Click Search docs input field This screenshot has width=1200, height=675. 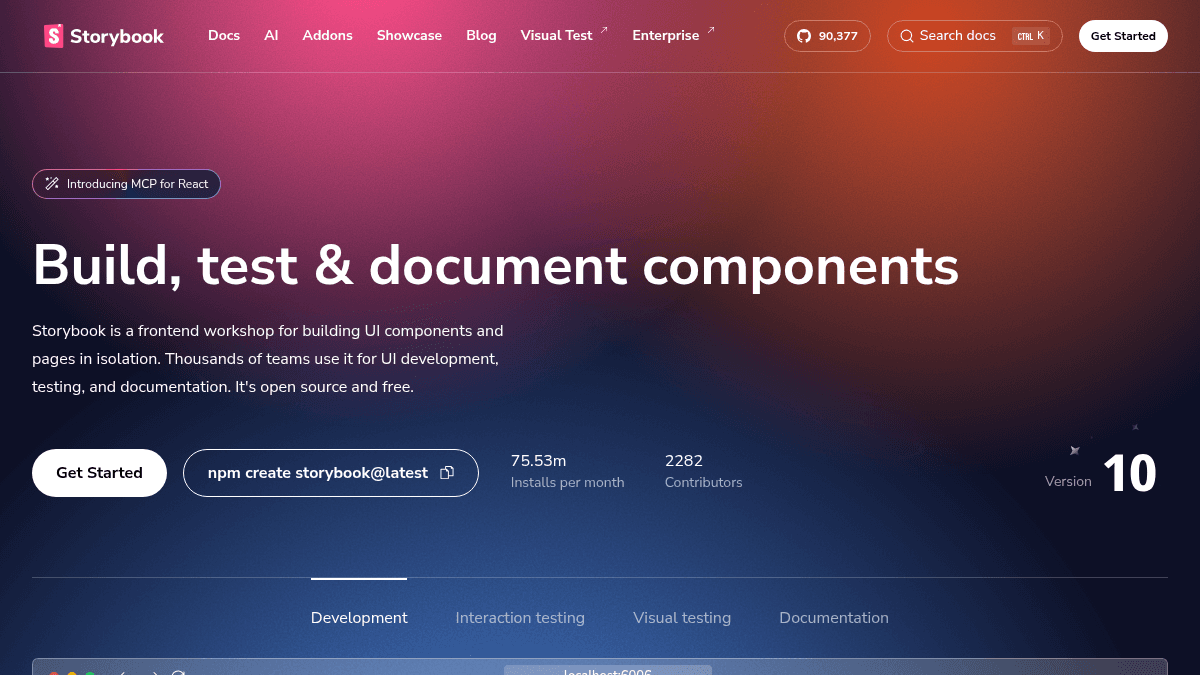click(x=974, y=36)
